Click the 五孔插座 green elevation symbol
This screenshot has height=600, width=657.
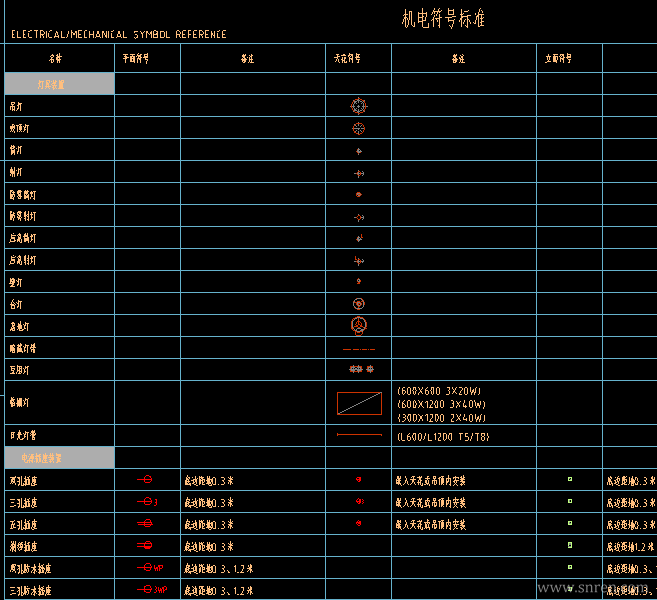570,523
